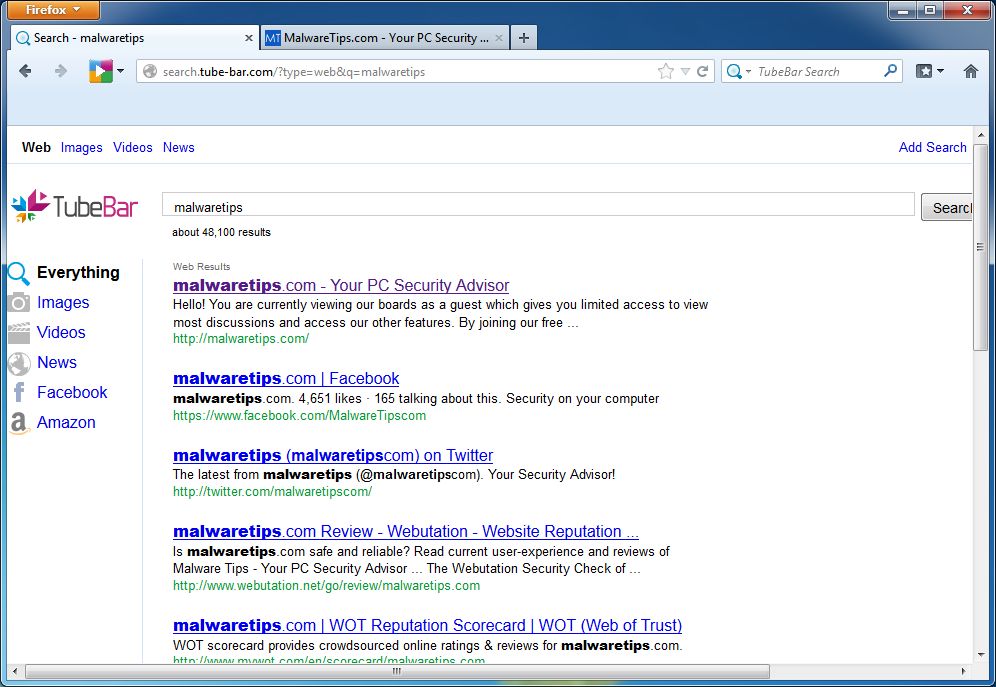Image resolution: width=996 pixels, height=687 pixels.
Task: Click the Add Search link
Action: pyautogui.click(x=932, y=147)
